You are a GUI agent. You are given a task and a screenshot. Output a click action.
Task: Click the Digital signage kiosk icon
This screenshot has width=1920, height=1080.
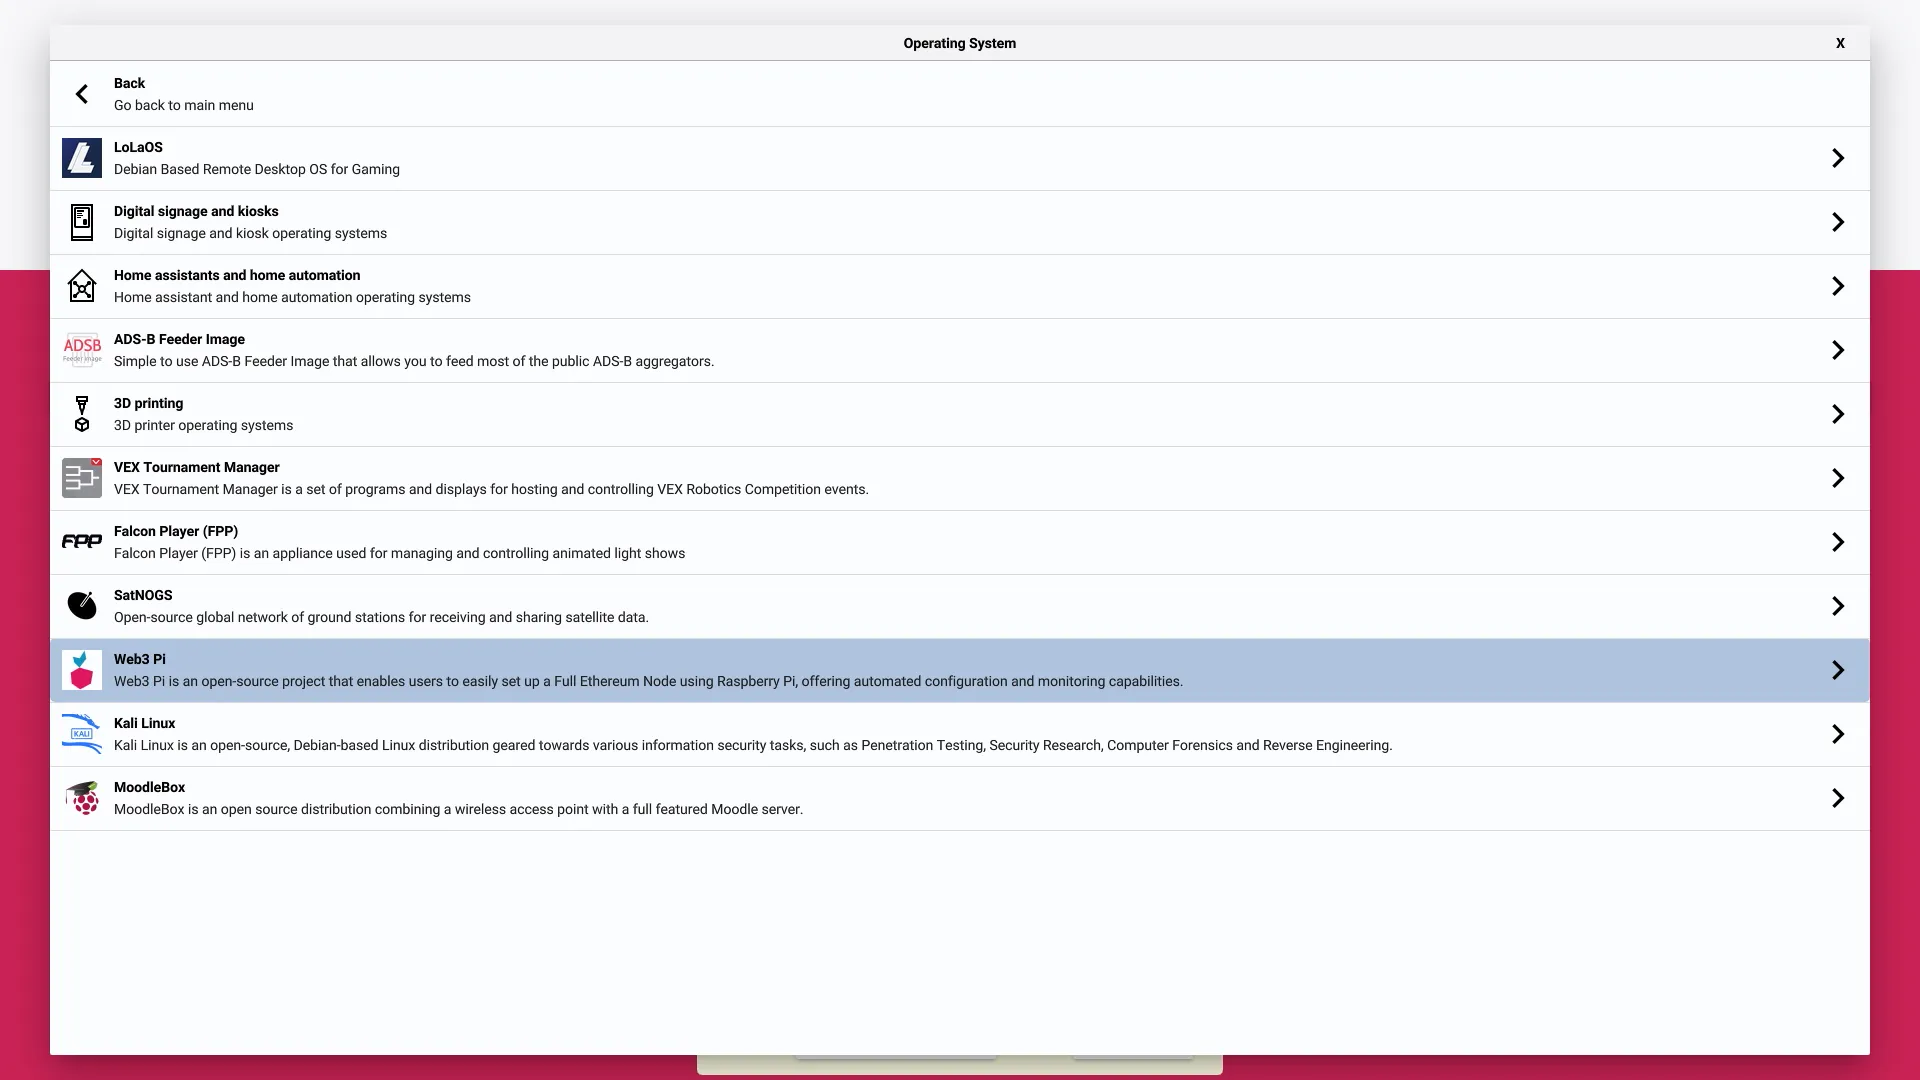tap(82, 222)
